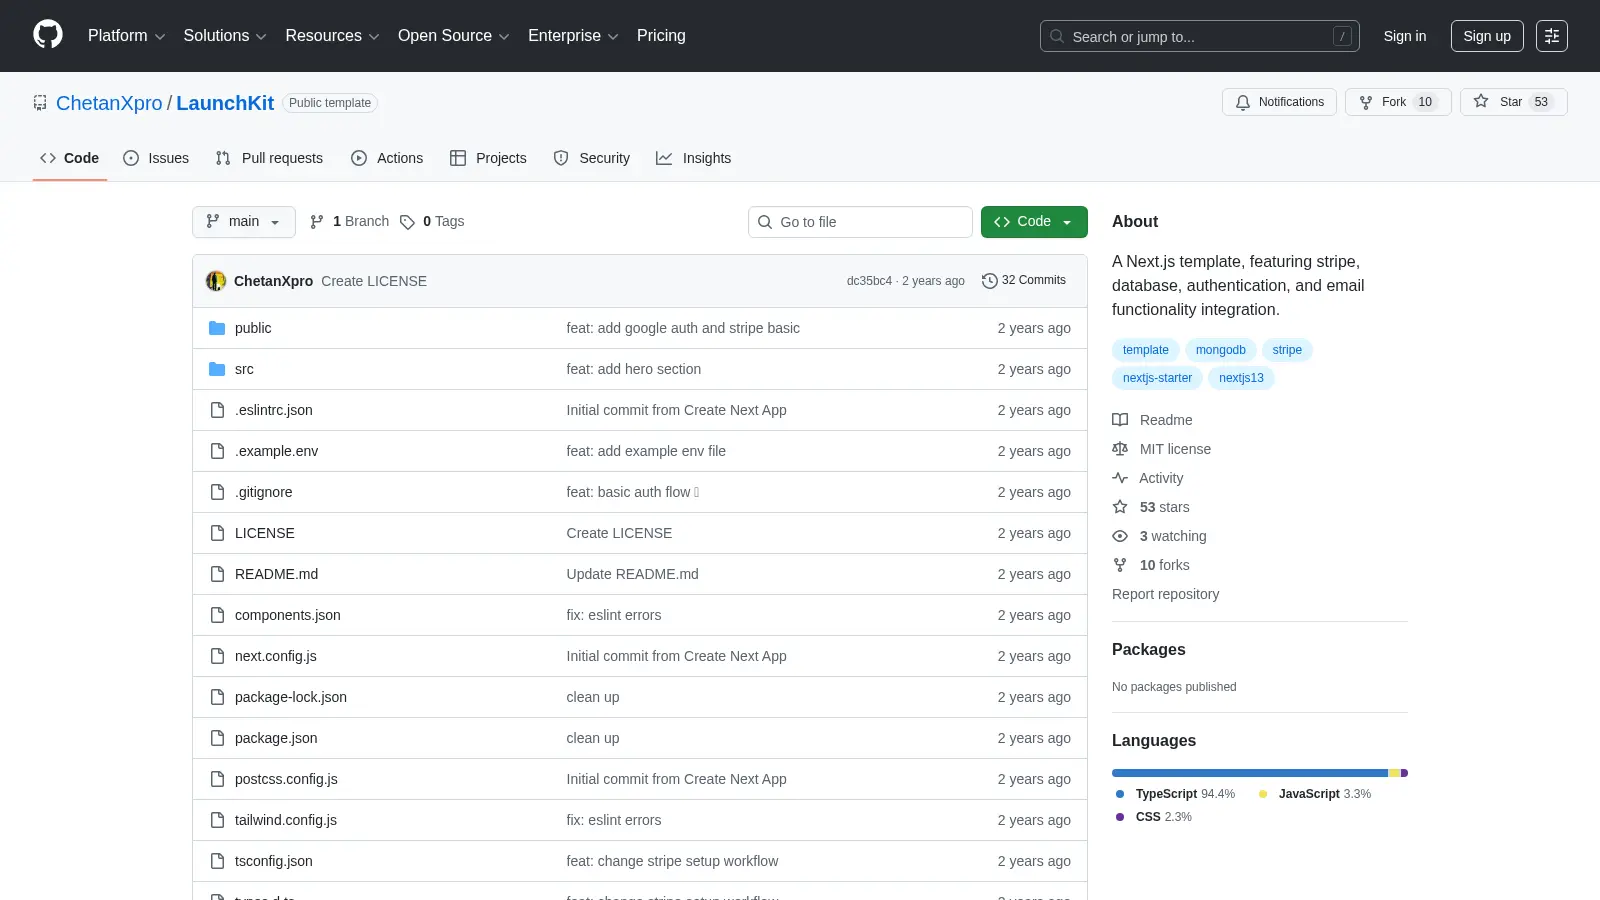
Task: Click the pulse icon beside Activity
Action: point(1120,478)
